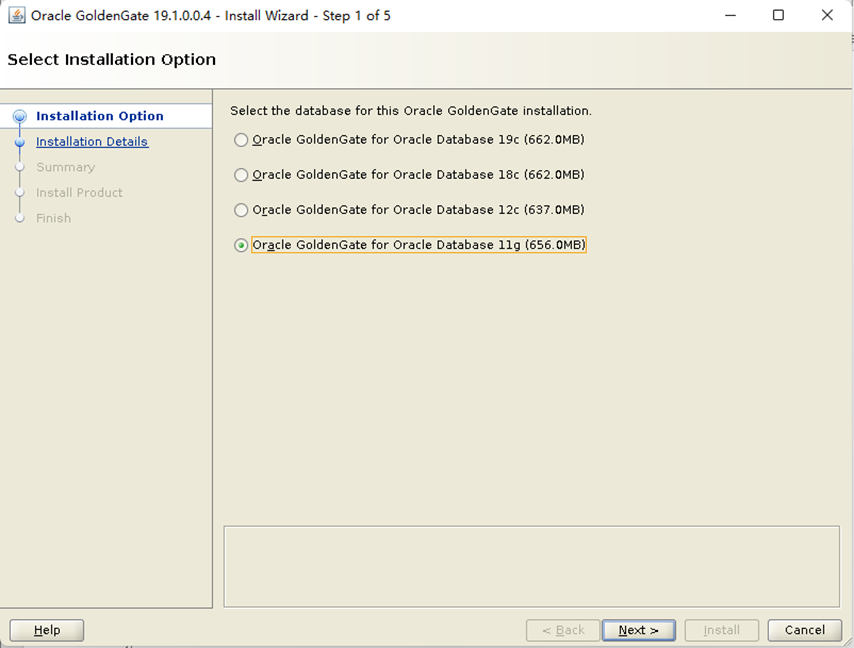Maximize the Install Wizard window

(778, 15)
